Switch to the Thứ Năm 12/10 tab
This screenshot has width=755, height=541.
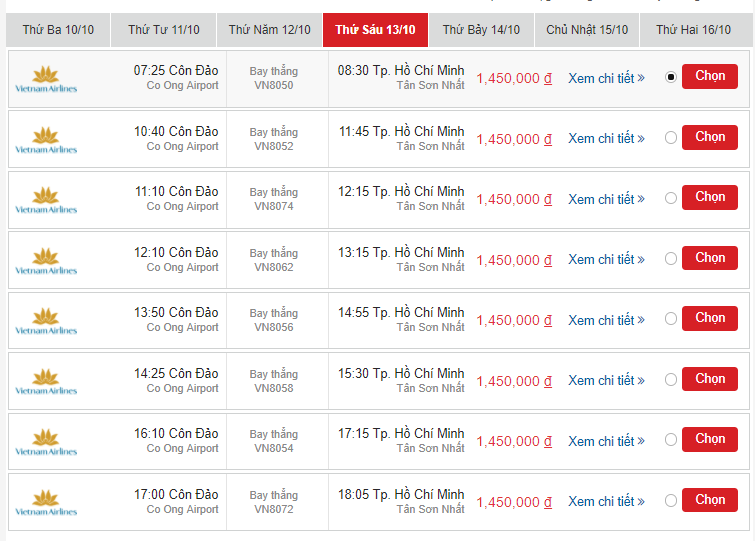coord(269,30)
